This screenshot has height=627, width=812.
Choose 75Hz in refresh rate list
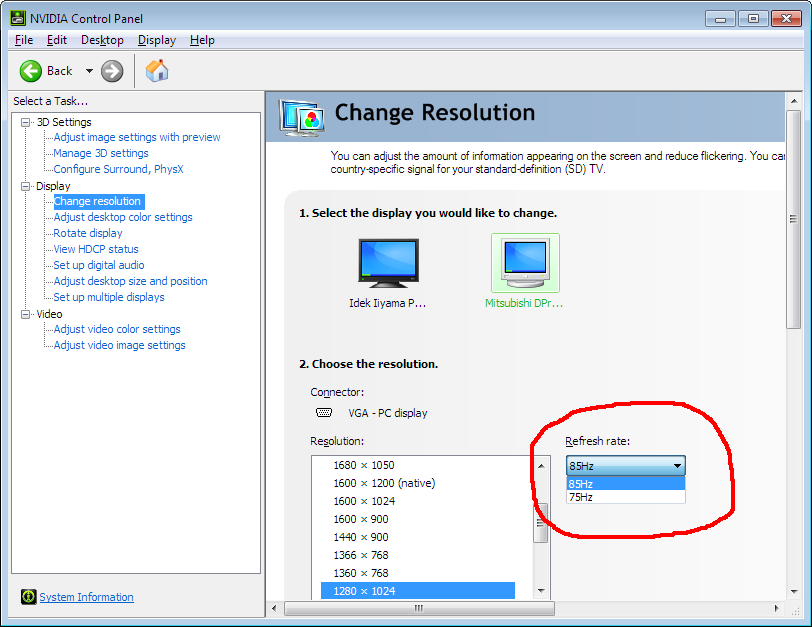[x=626, y=497]
